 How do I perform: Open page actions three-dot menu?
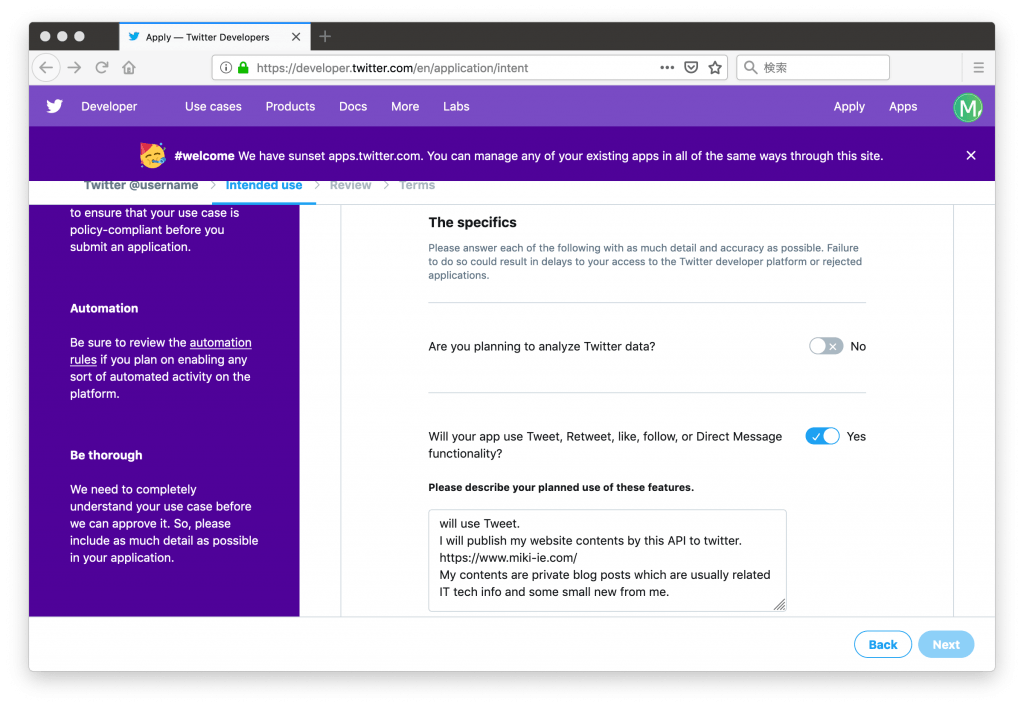(x=667, y=68)
